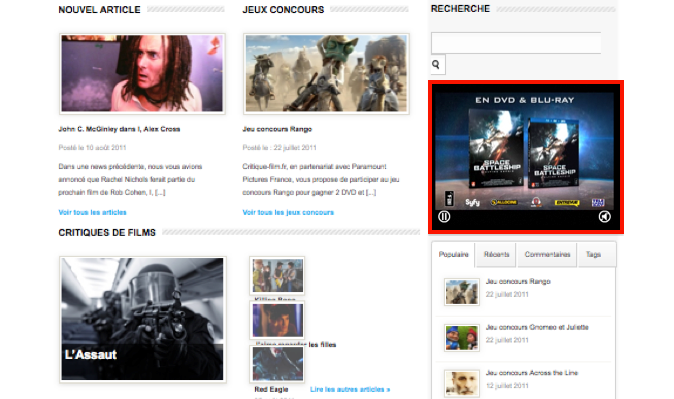674x399 pixels.
Task: Click the Allociné logo in the ad
Action: 504,202
